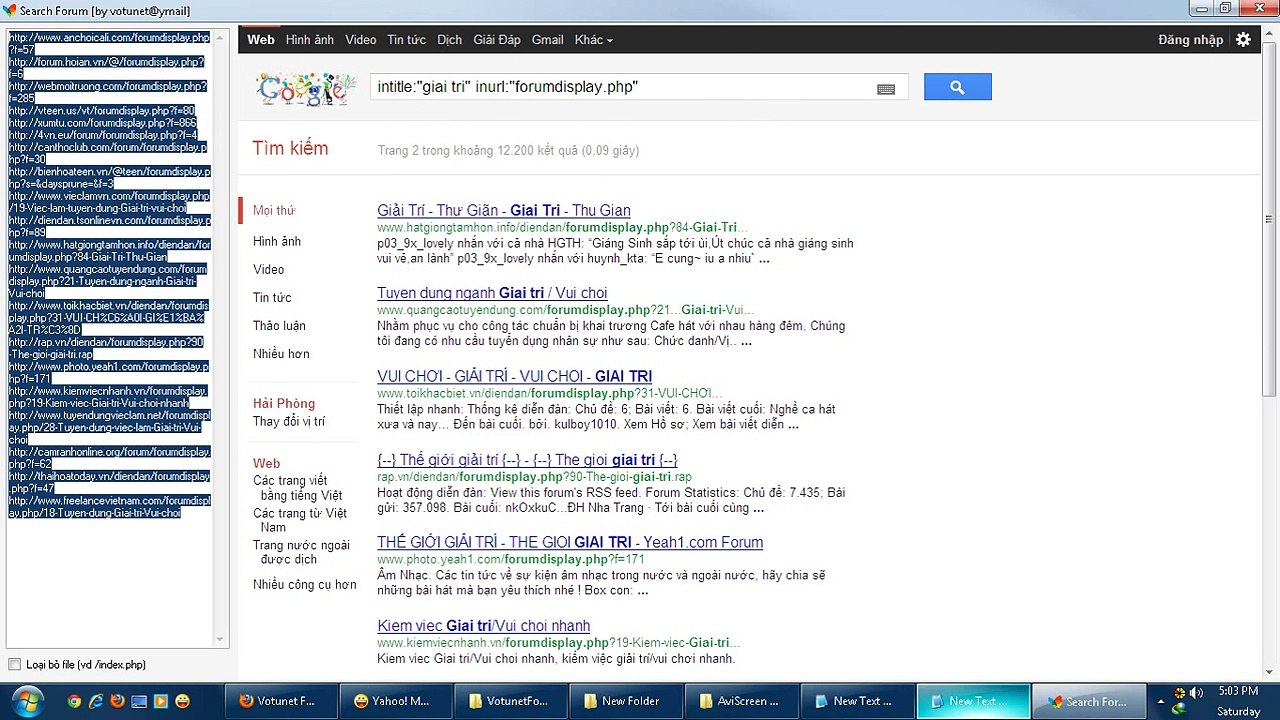Click 'Thay đổi vị trí' location link
Screen dimensions: 1280x720
click(289, 421)
